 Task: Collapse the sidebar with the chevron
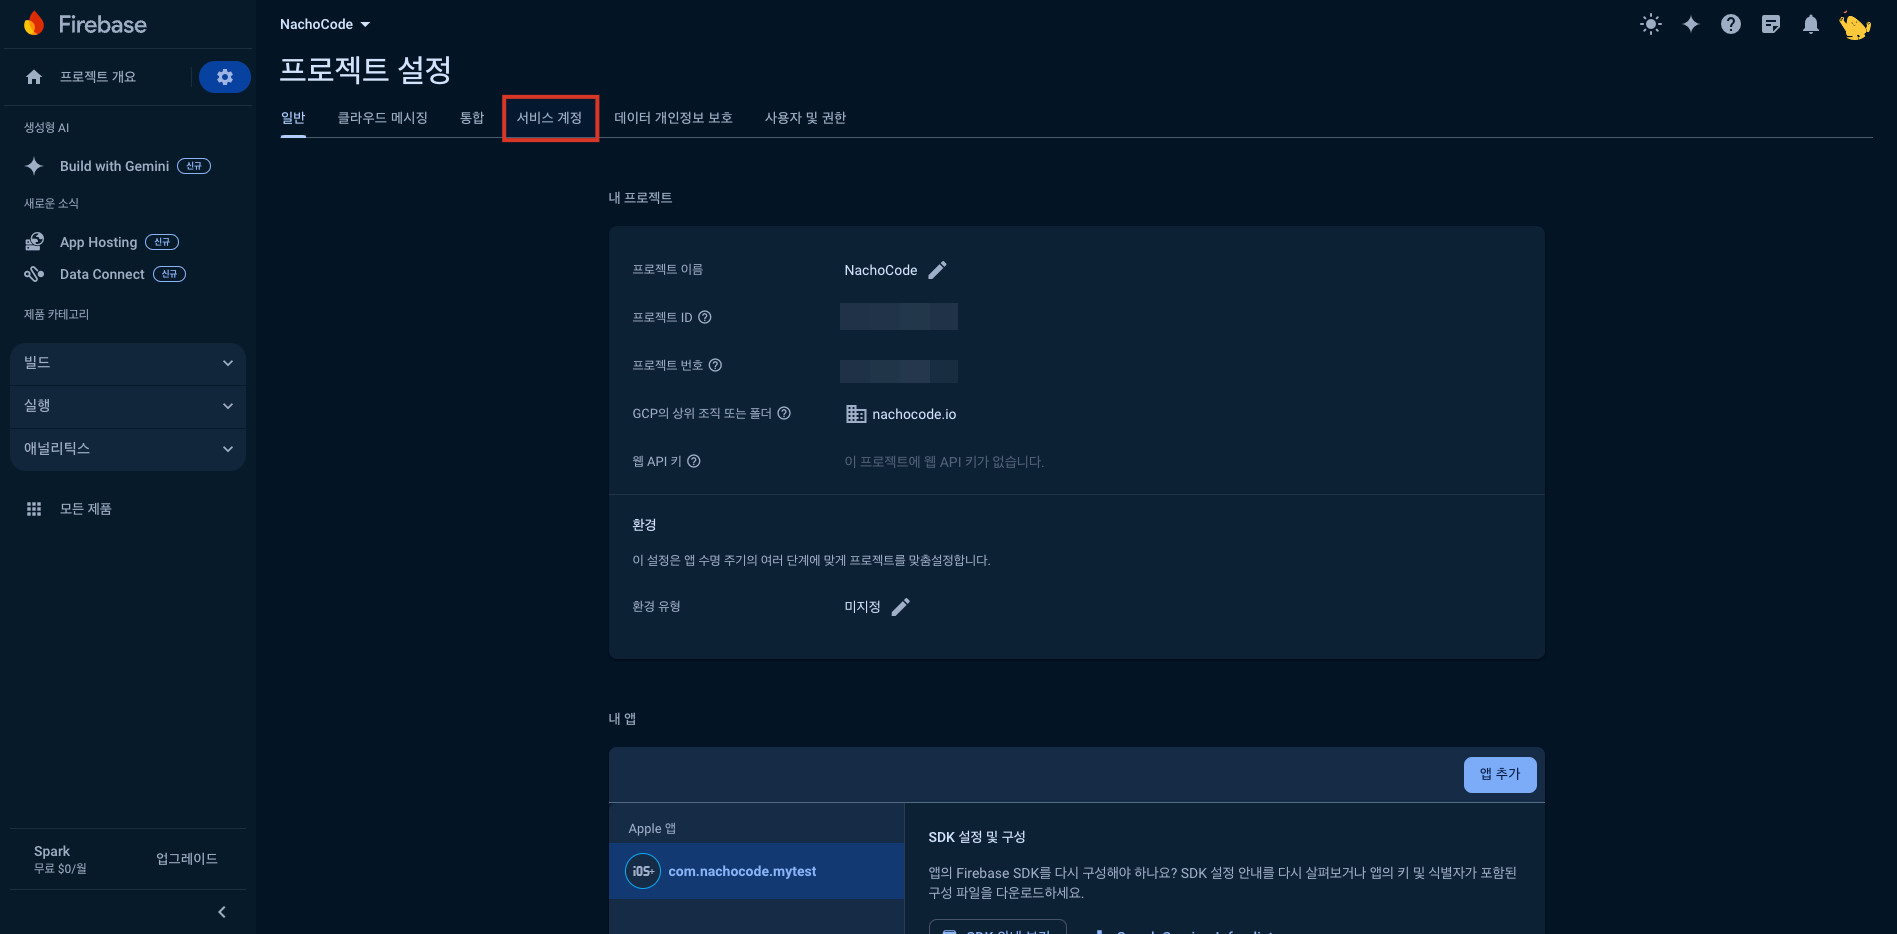point(222,912)
